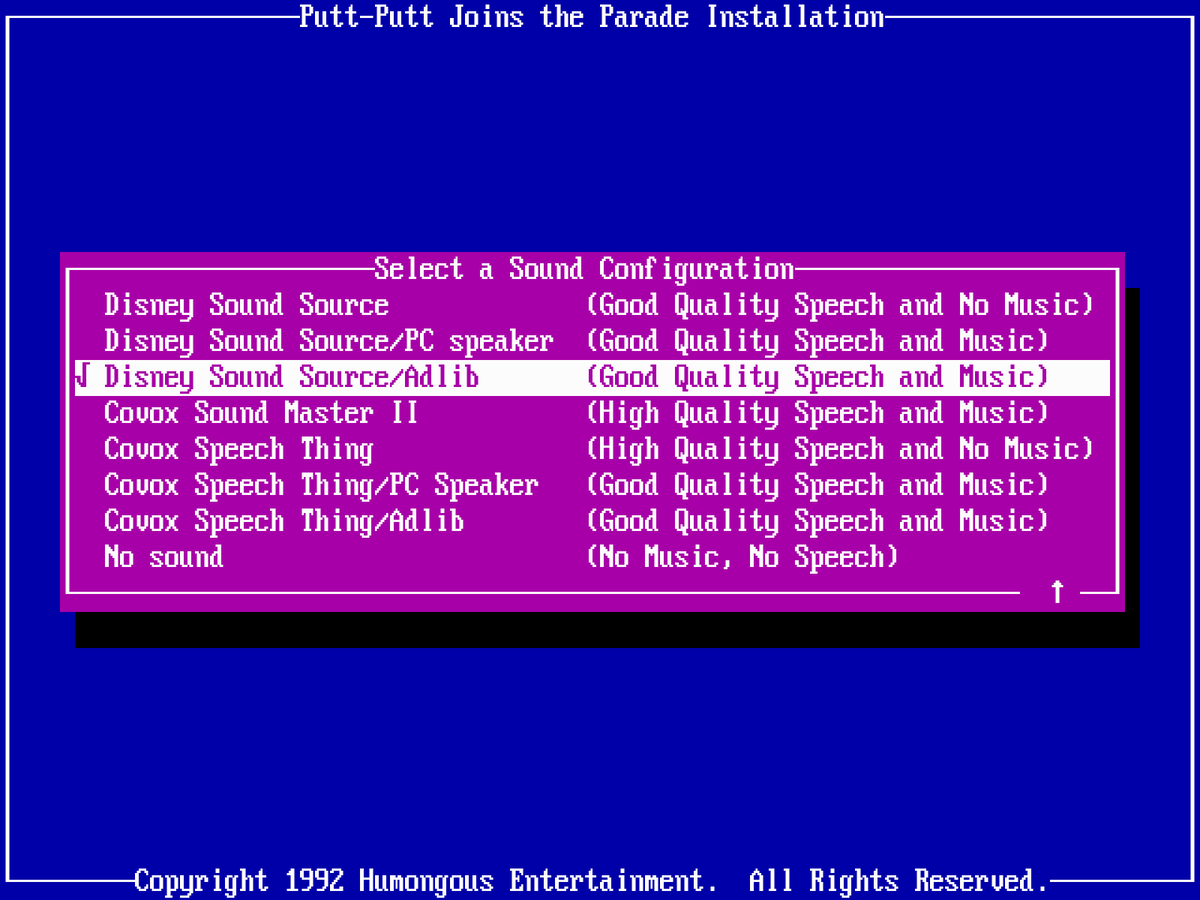Image resolution: width=1200 pixels, height=900 pixels.
Task: Click the Disney Sound Source/PC speaker quality description
Action: point(817,342)
